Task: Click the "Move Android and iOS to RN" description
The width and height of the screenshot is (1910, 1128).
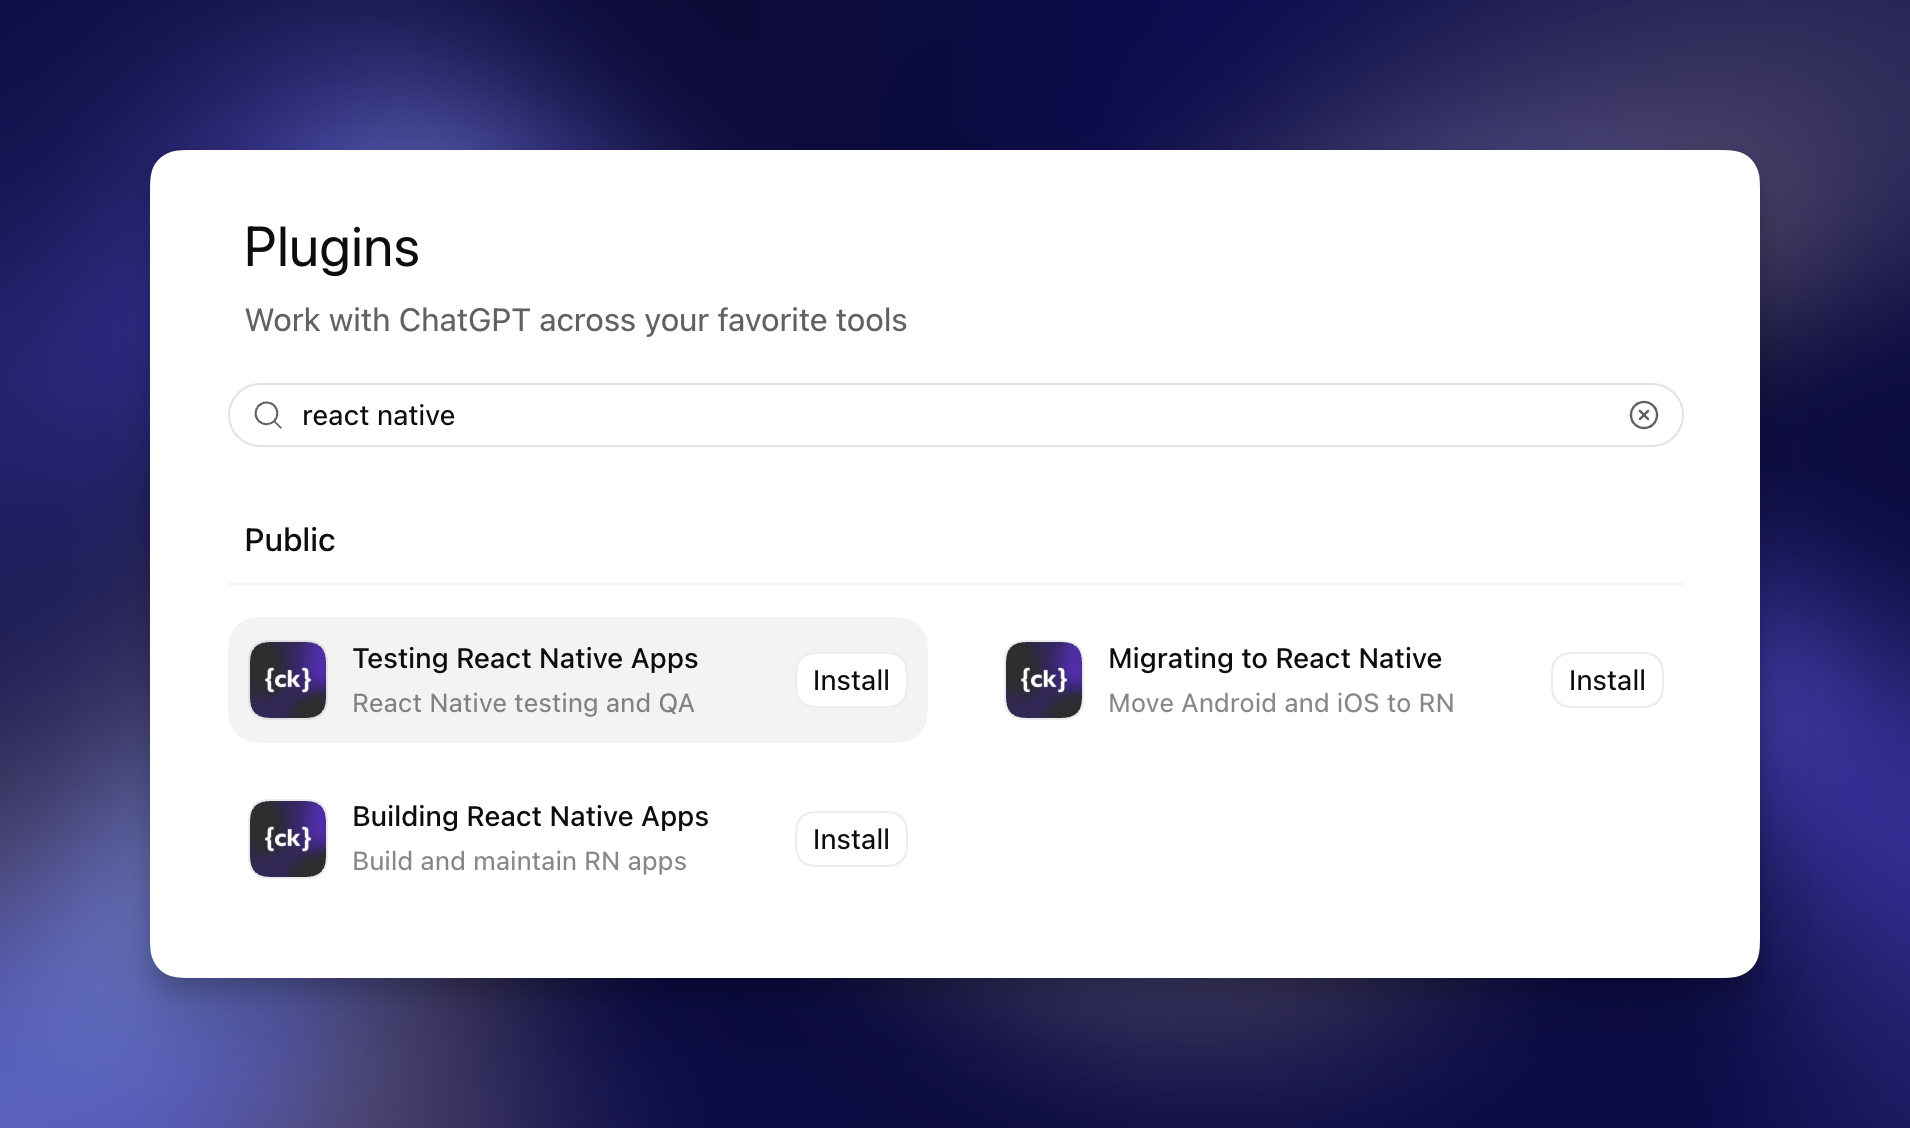Action: [1281, 703]
